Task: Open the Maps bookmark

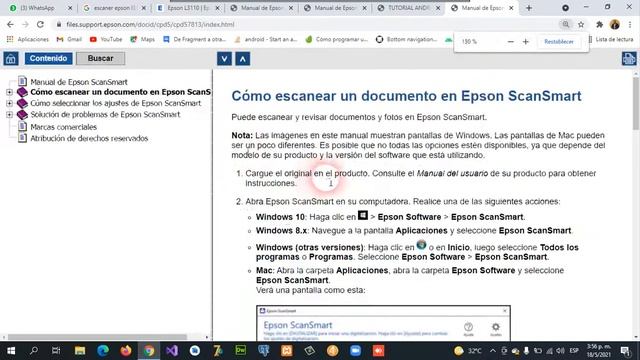Action: tap(142, 39)
